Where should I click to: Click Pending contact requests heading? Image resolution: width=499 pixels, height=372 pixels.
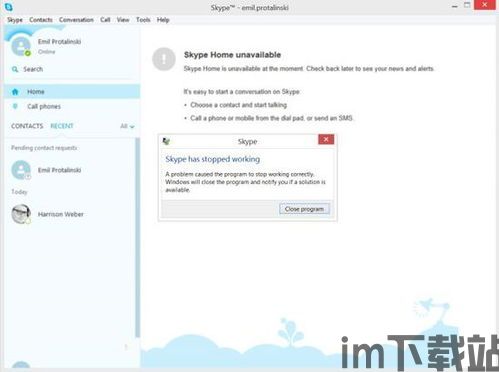point(44,148)
